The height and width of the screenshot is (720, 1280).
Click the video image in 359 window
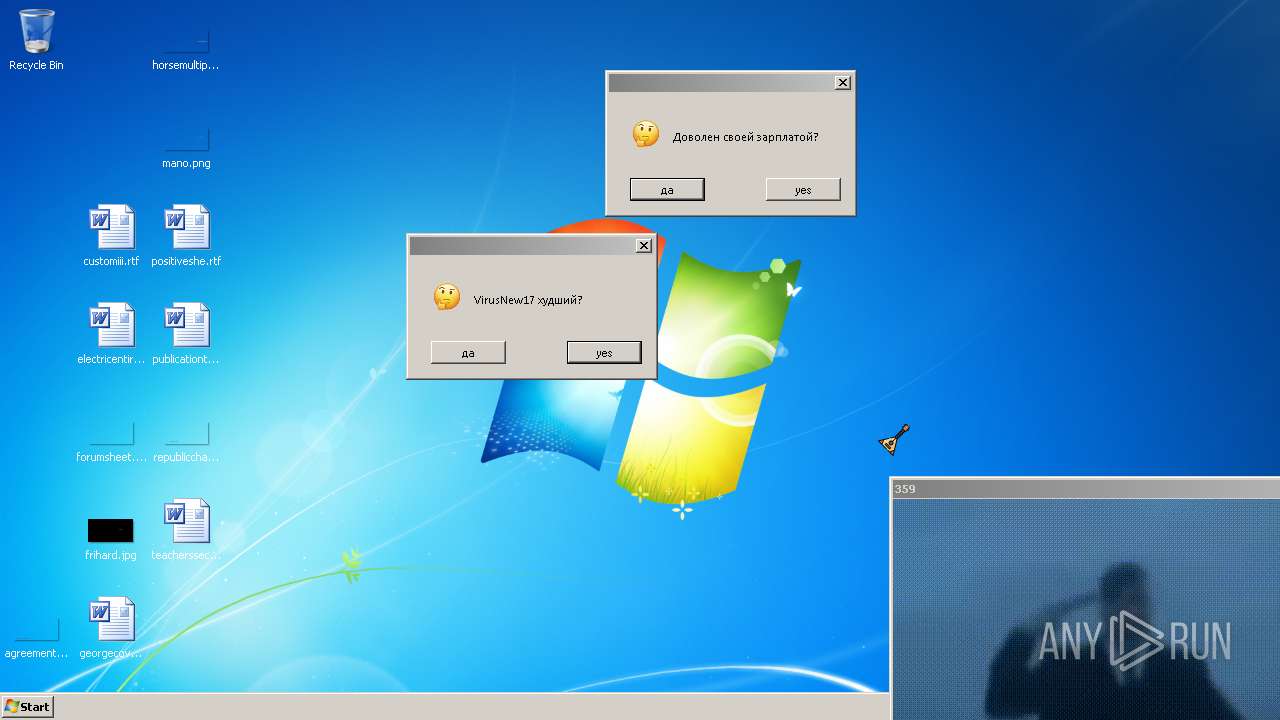click(x=1086, y=608)
